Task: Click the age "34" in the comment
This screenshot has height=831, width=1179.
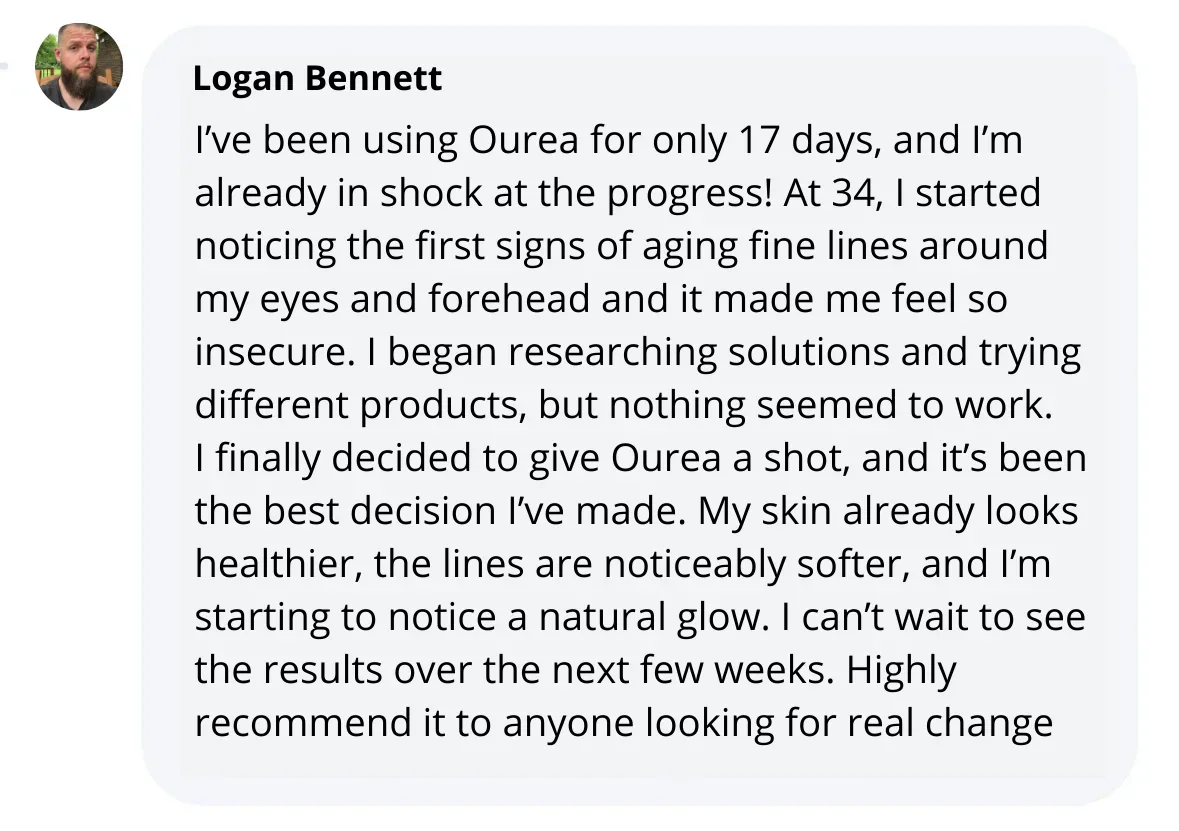Action: (853, 194)
